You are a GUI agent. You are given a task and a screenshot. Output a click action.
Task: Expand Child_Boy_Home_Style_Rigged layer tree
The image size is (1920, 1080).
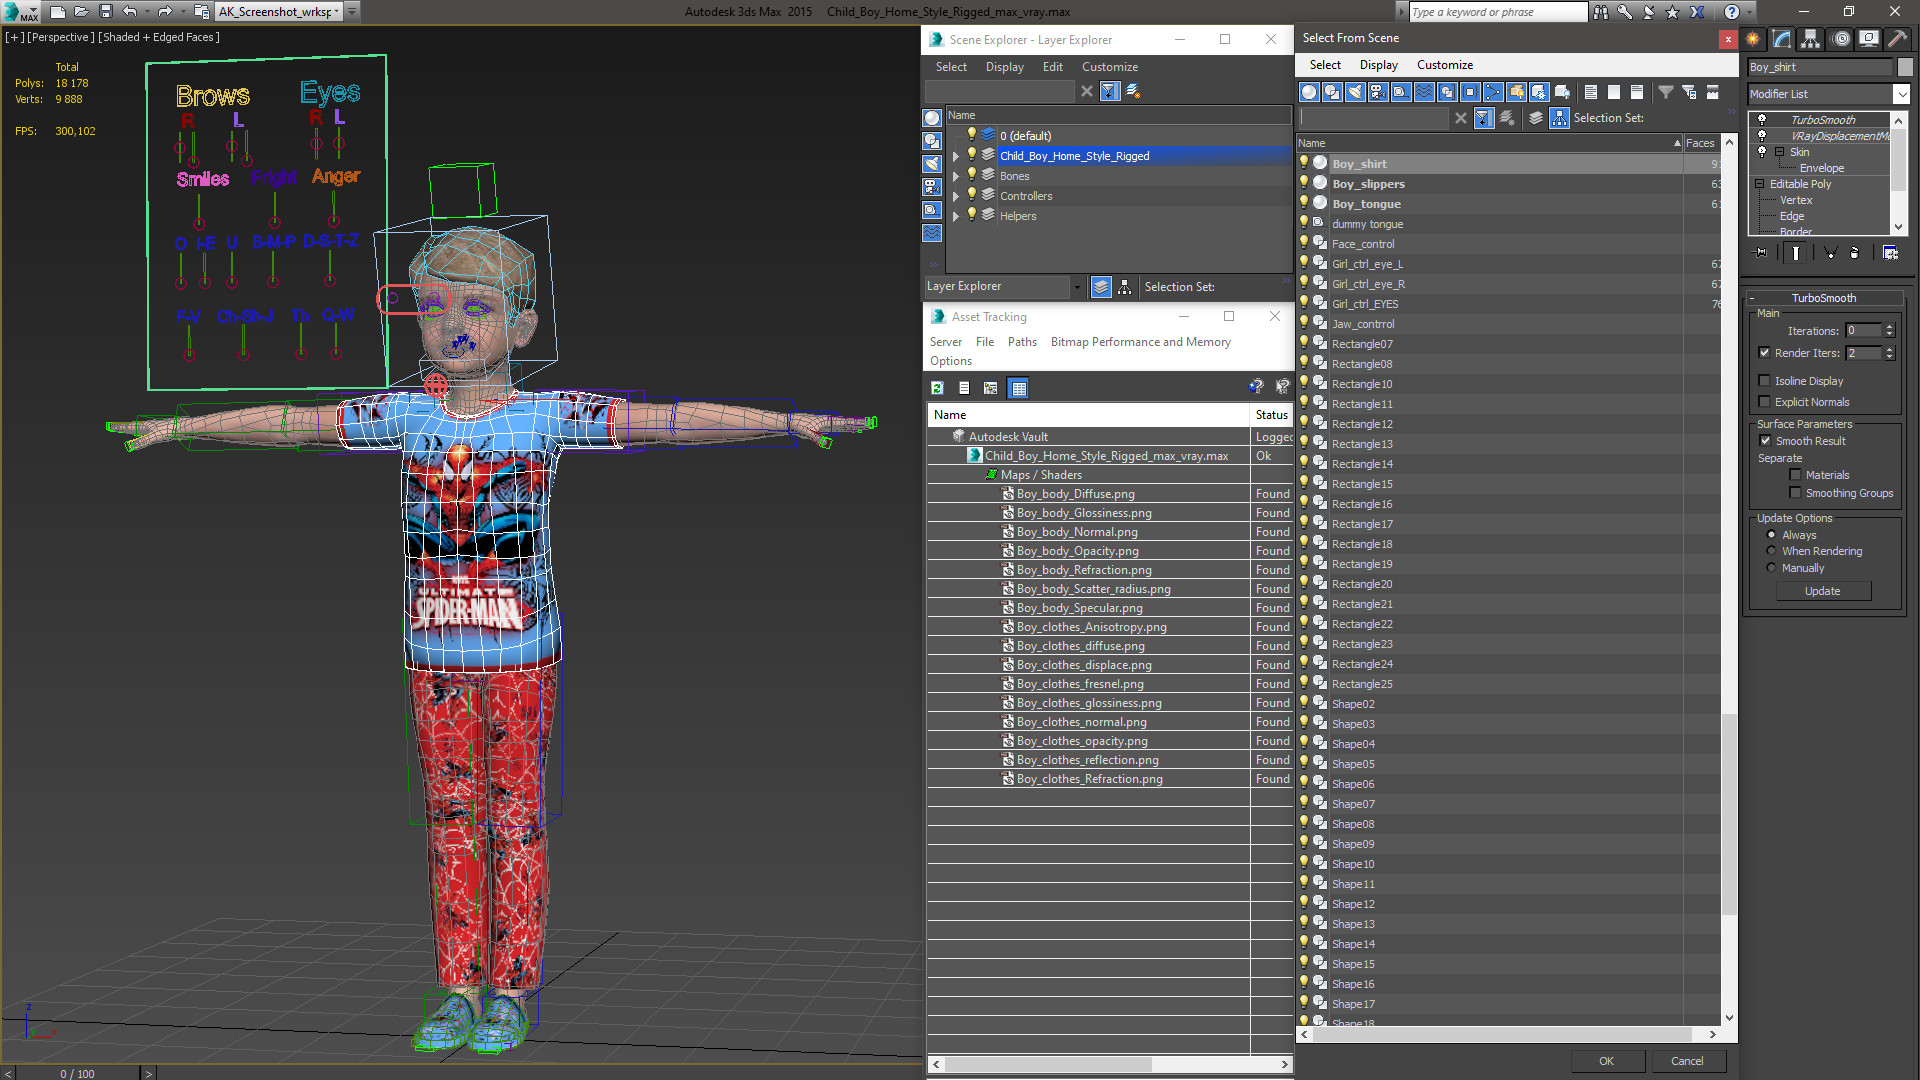953,156
